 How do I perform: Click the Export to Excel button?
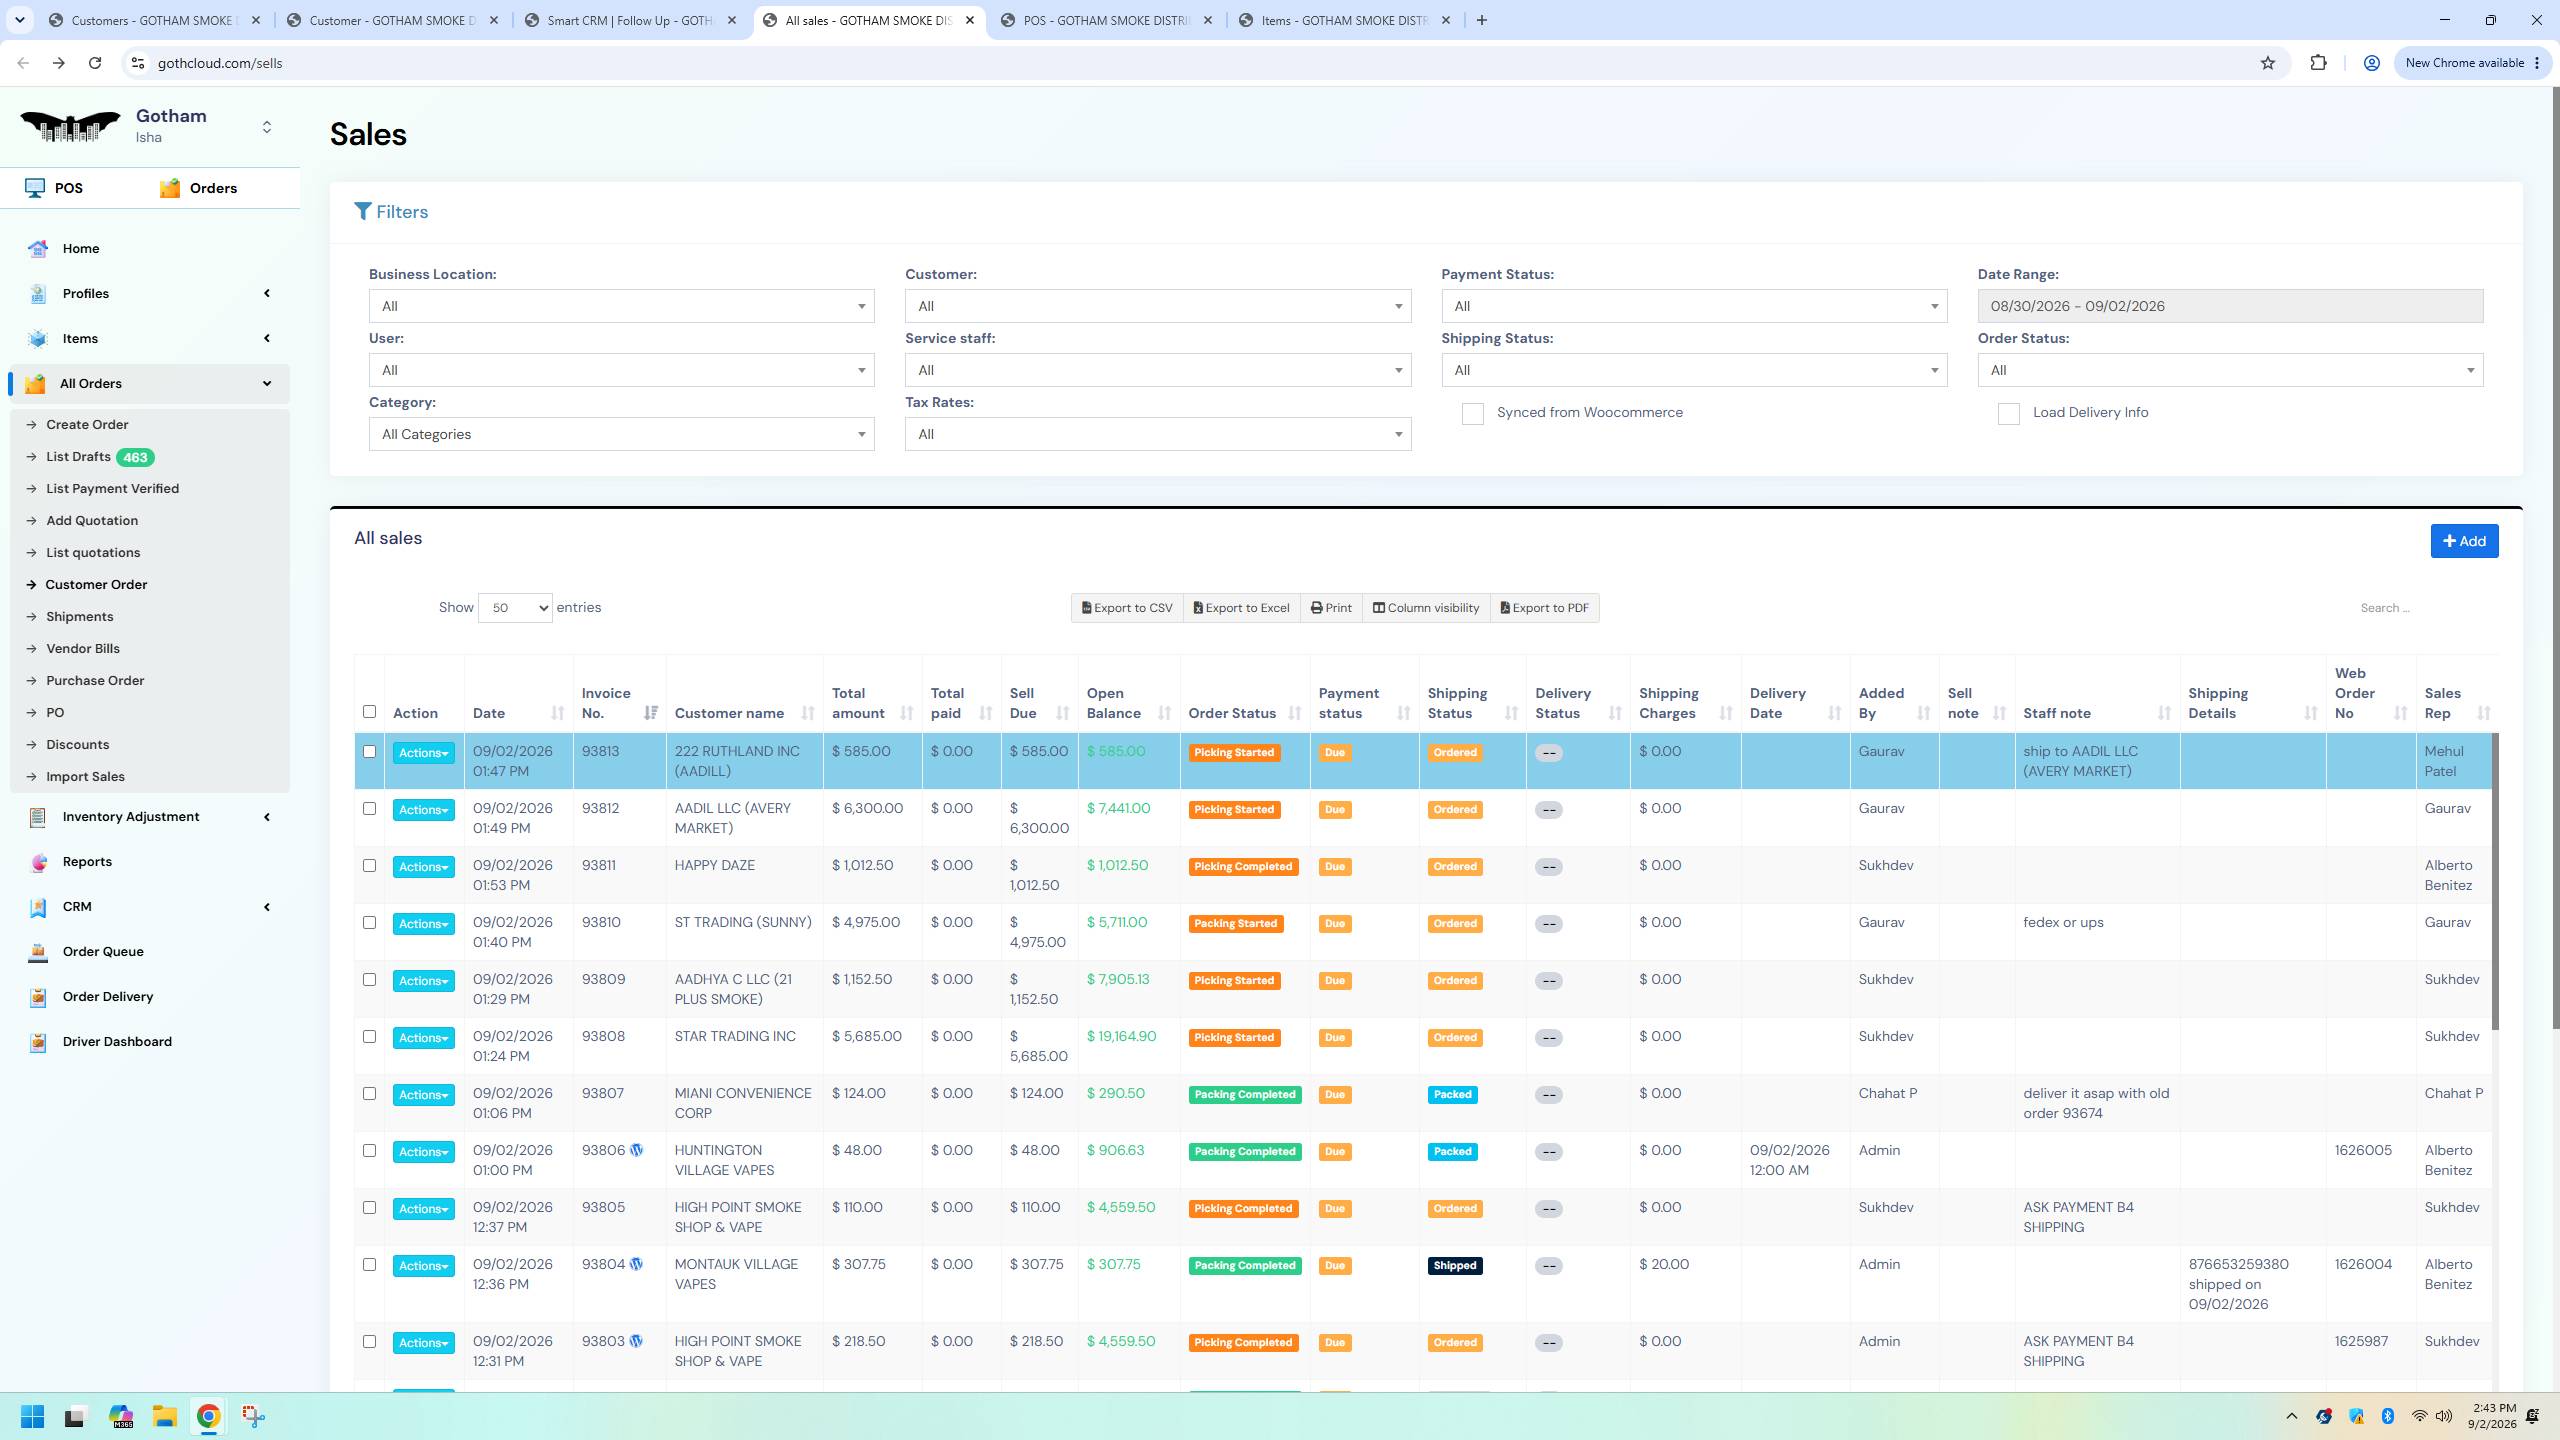point(1241,608)
